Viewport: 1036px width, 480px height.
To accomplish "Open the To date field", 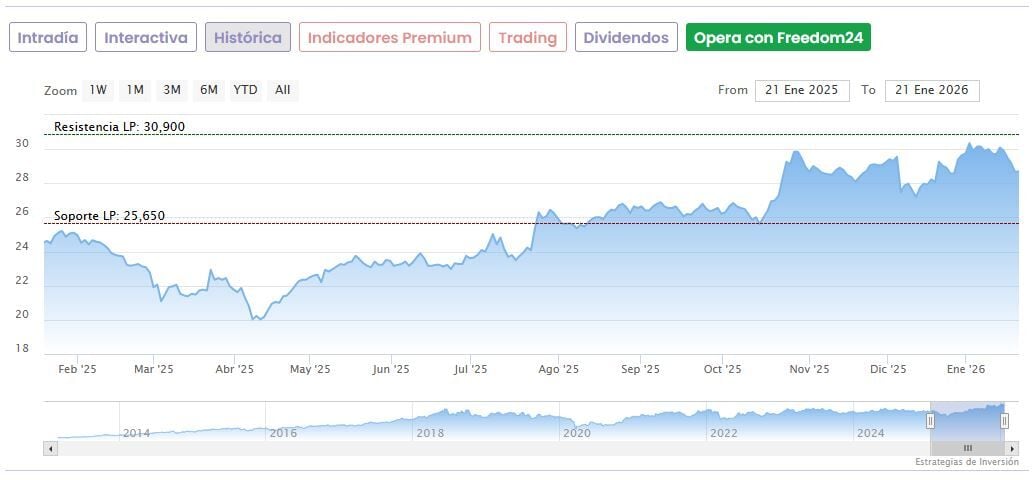I will (x=932, y=90).
